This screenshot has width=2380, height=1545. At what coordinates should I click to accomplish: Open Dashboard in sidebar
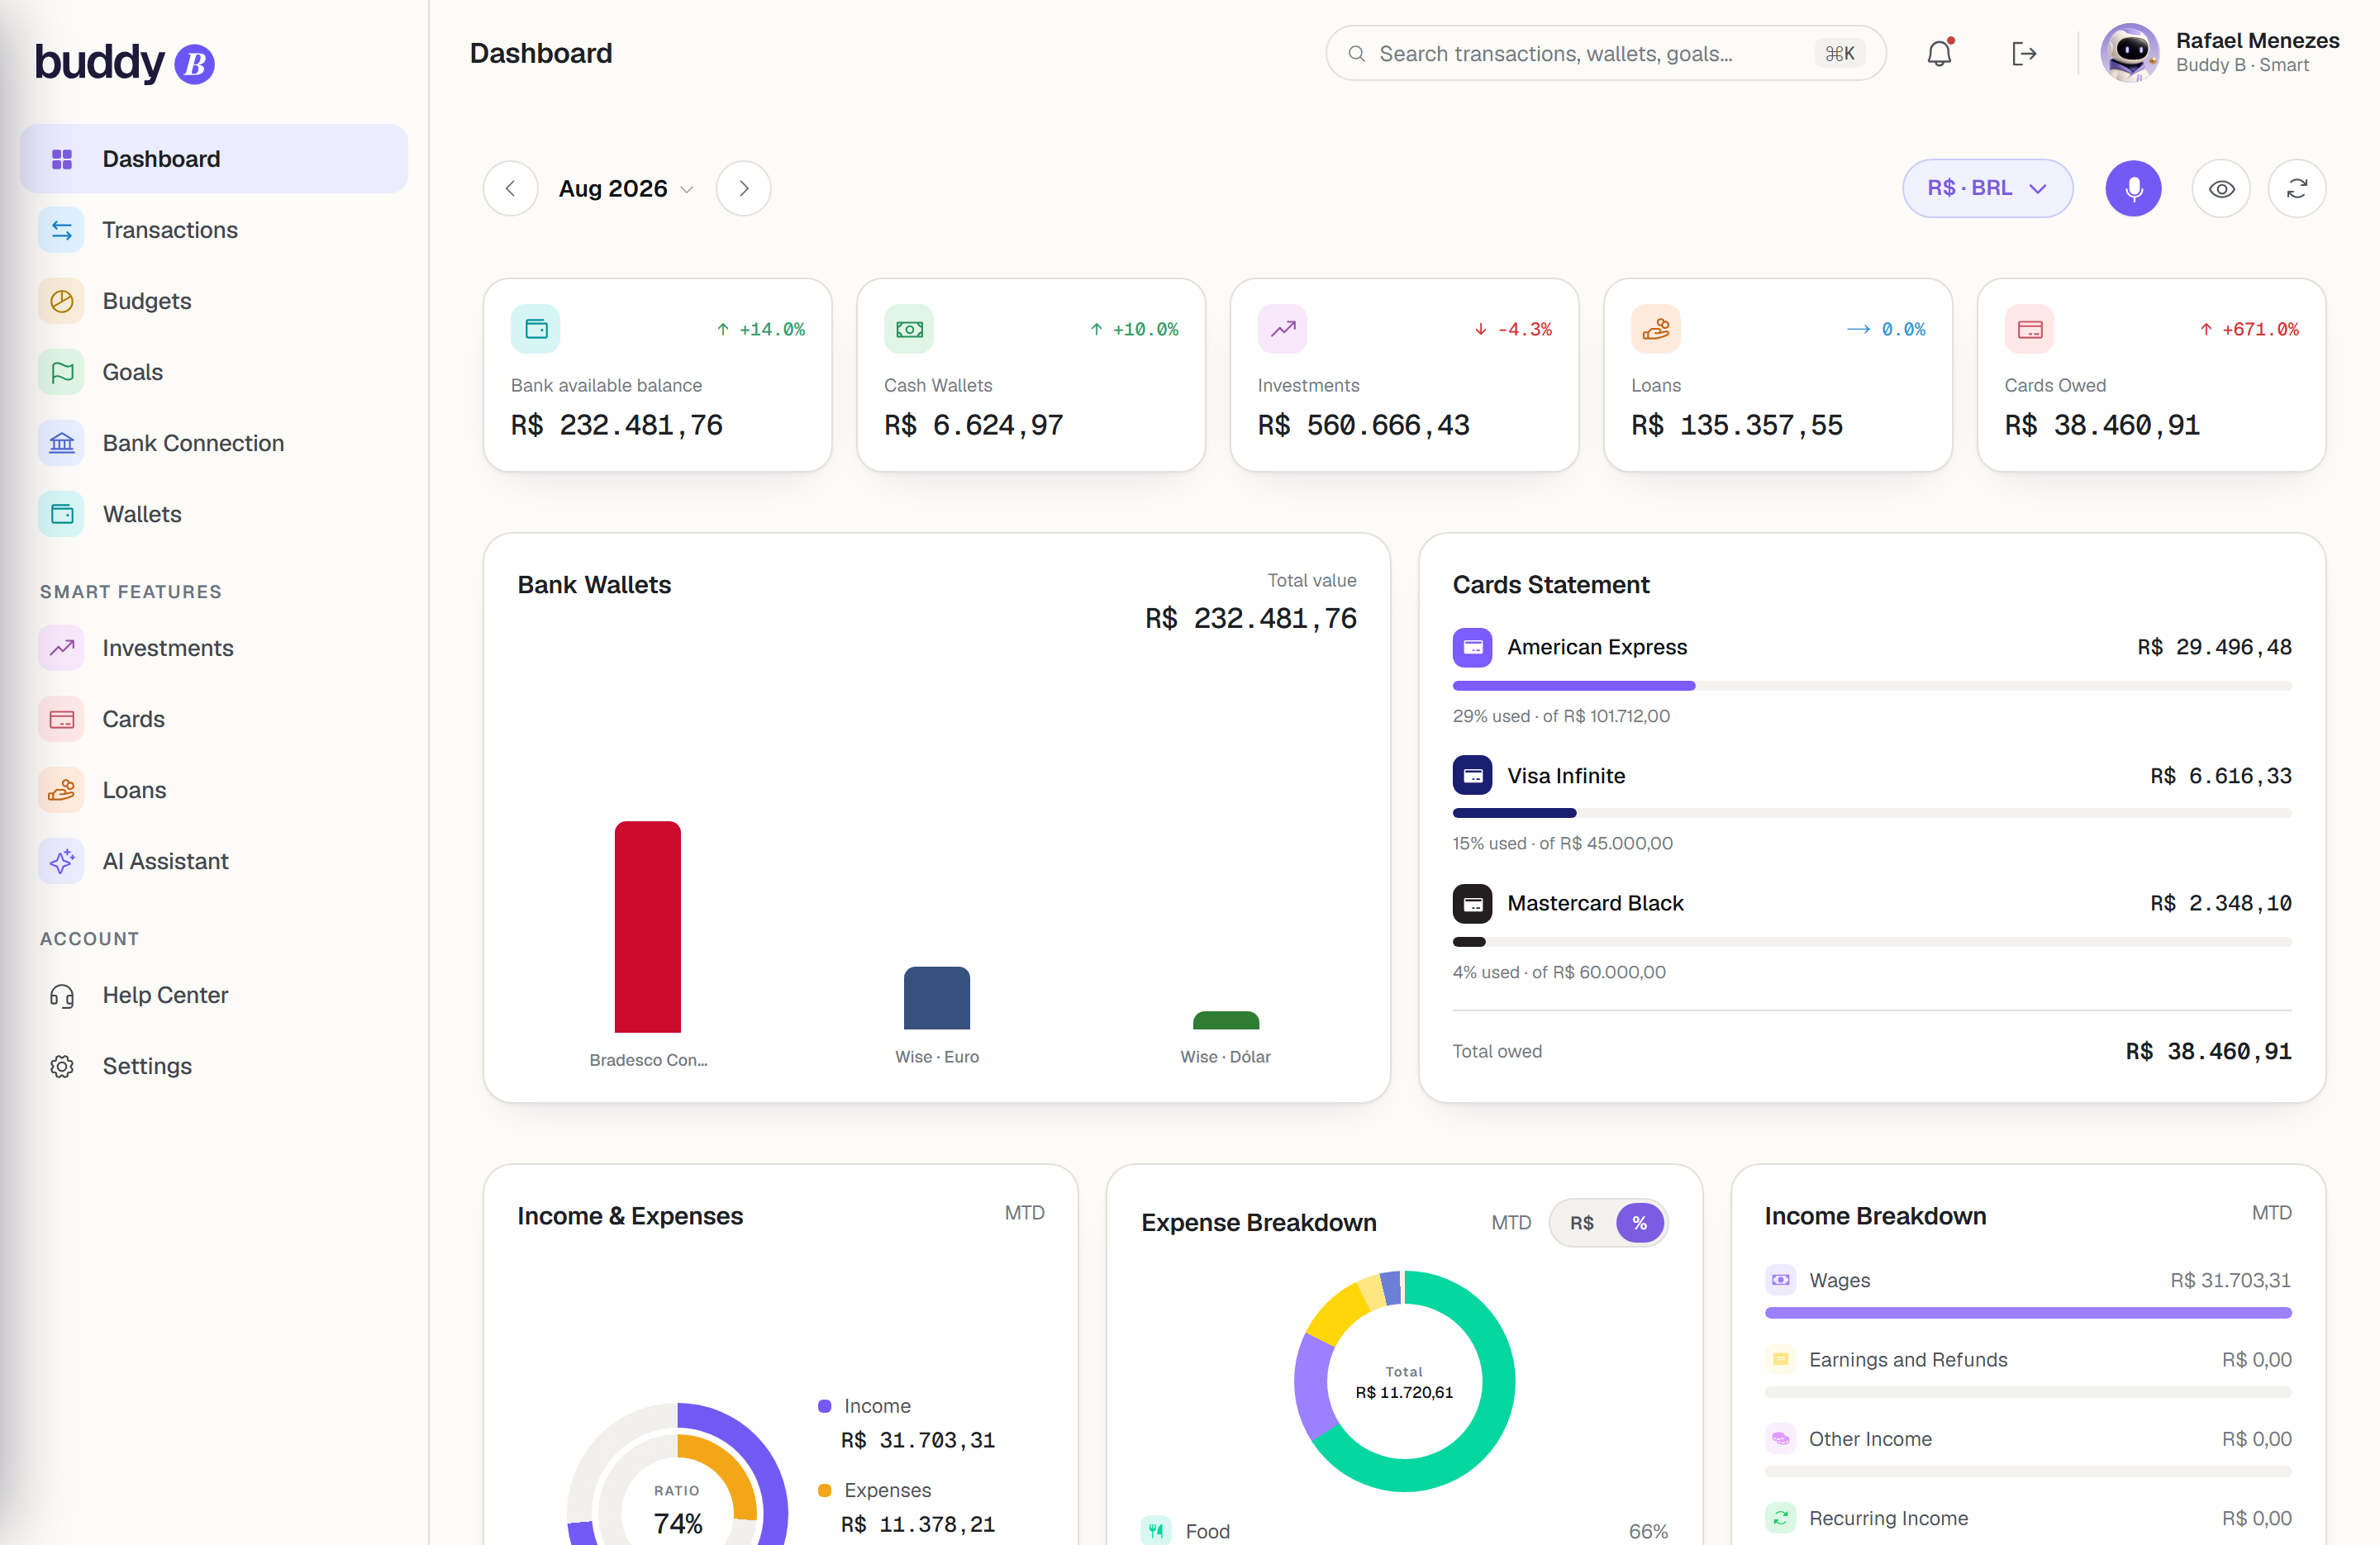[214, 159]
